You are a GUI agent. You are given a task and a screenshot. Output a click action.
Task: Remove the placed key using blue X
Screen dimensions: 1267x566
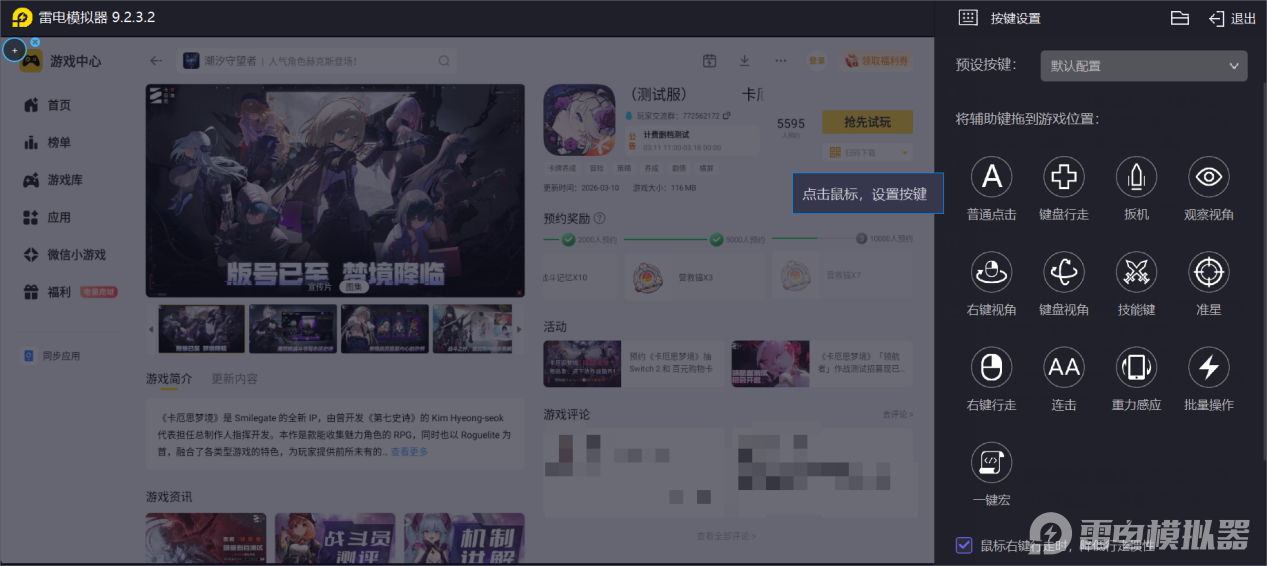pos(35,42)
